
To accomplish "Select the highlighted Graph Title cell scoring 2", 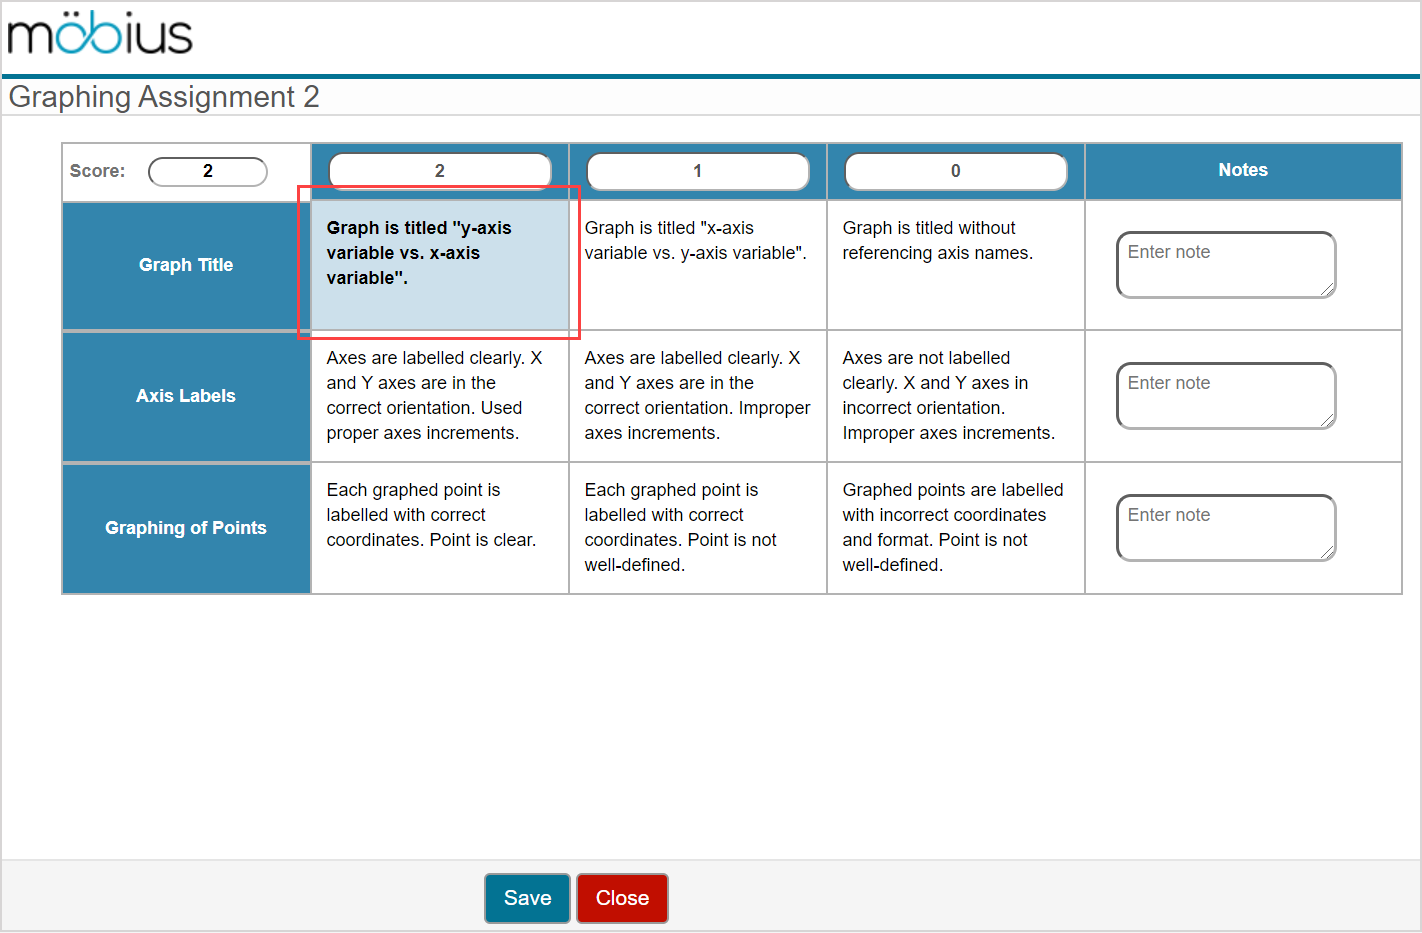I will pos(440,264).
